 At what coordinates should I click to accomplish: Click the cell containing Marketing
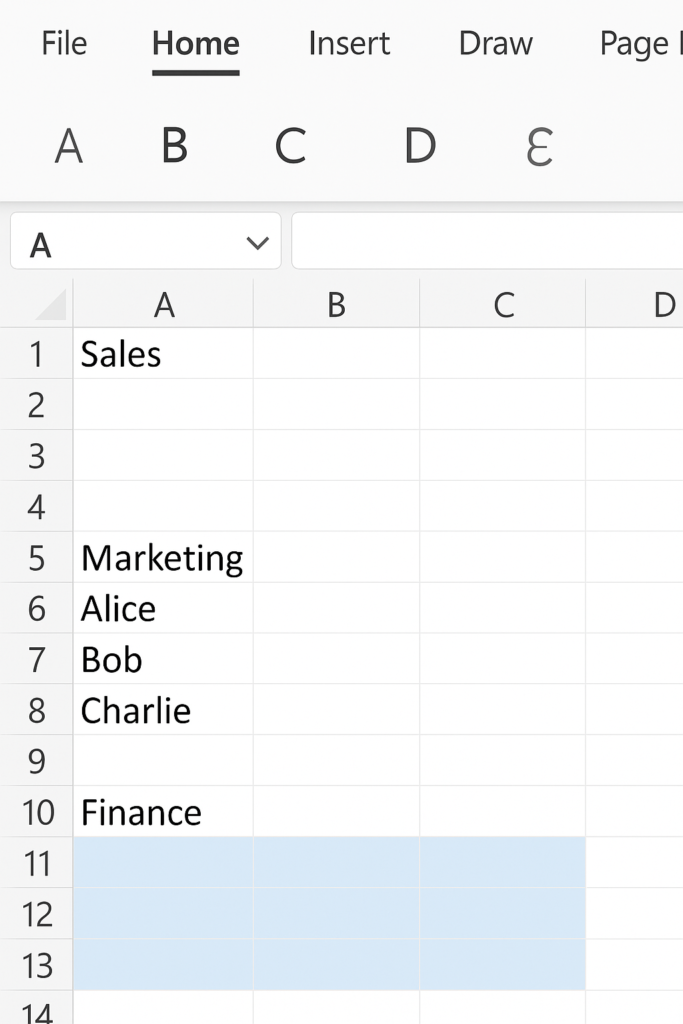pos(162,558)
